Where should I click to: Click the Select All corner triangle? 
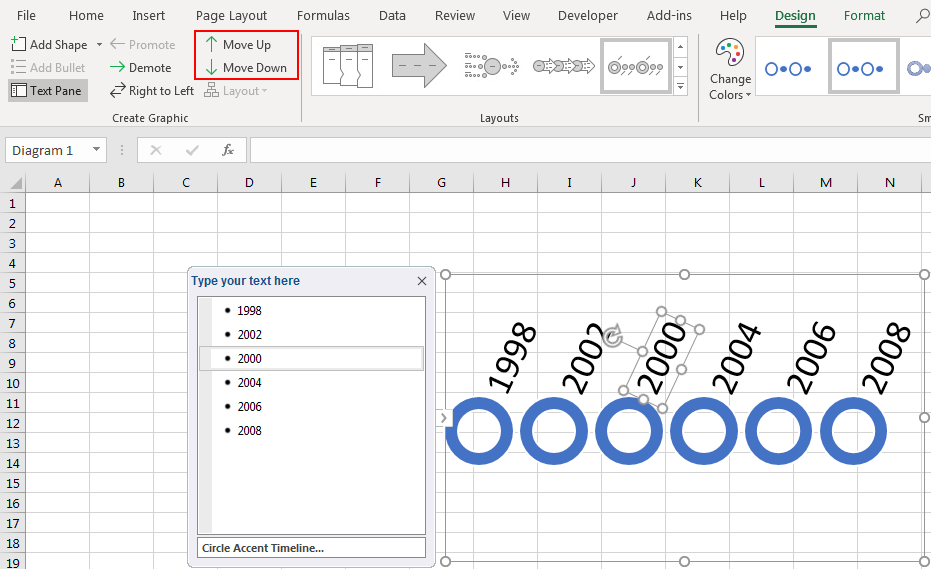pyautogui.click(x=14, y=182)
